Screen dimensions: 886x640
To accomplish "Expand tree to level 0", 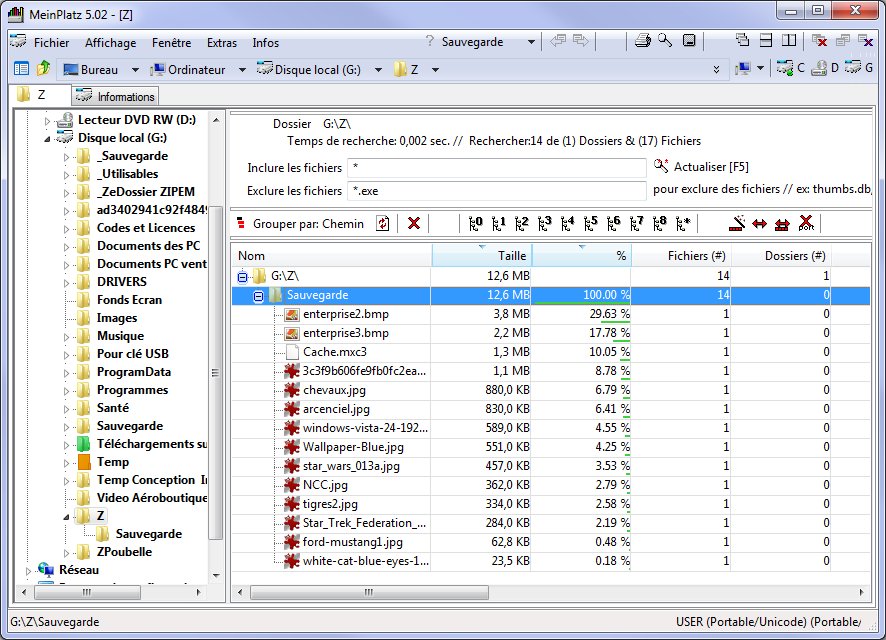I will point(476,224).
